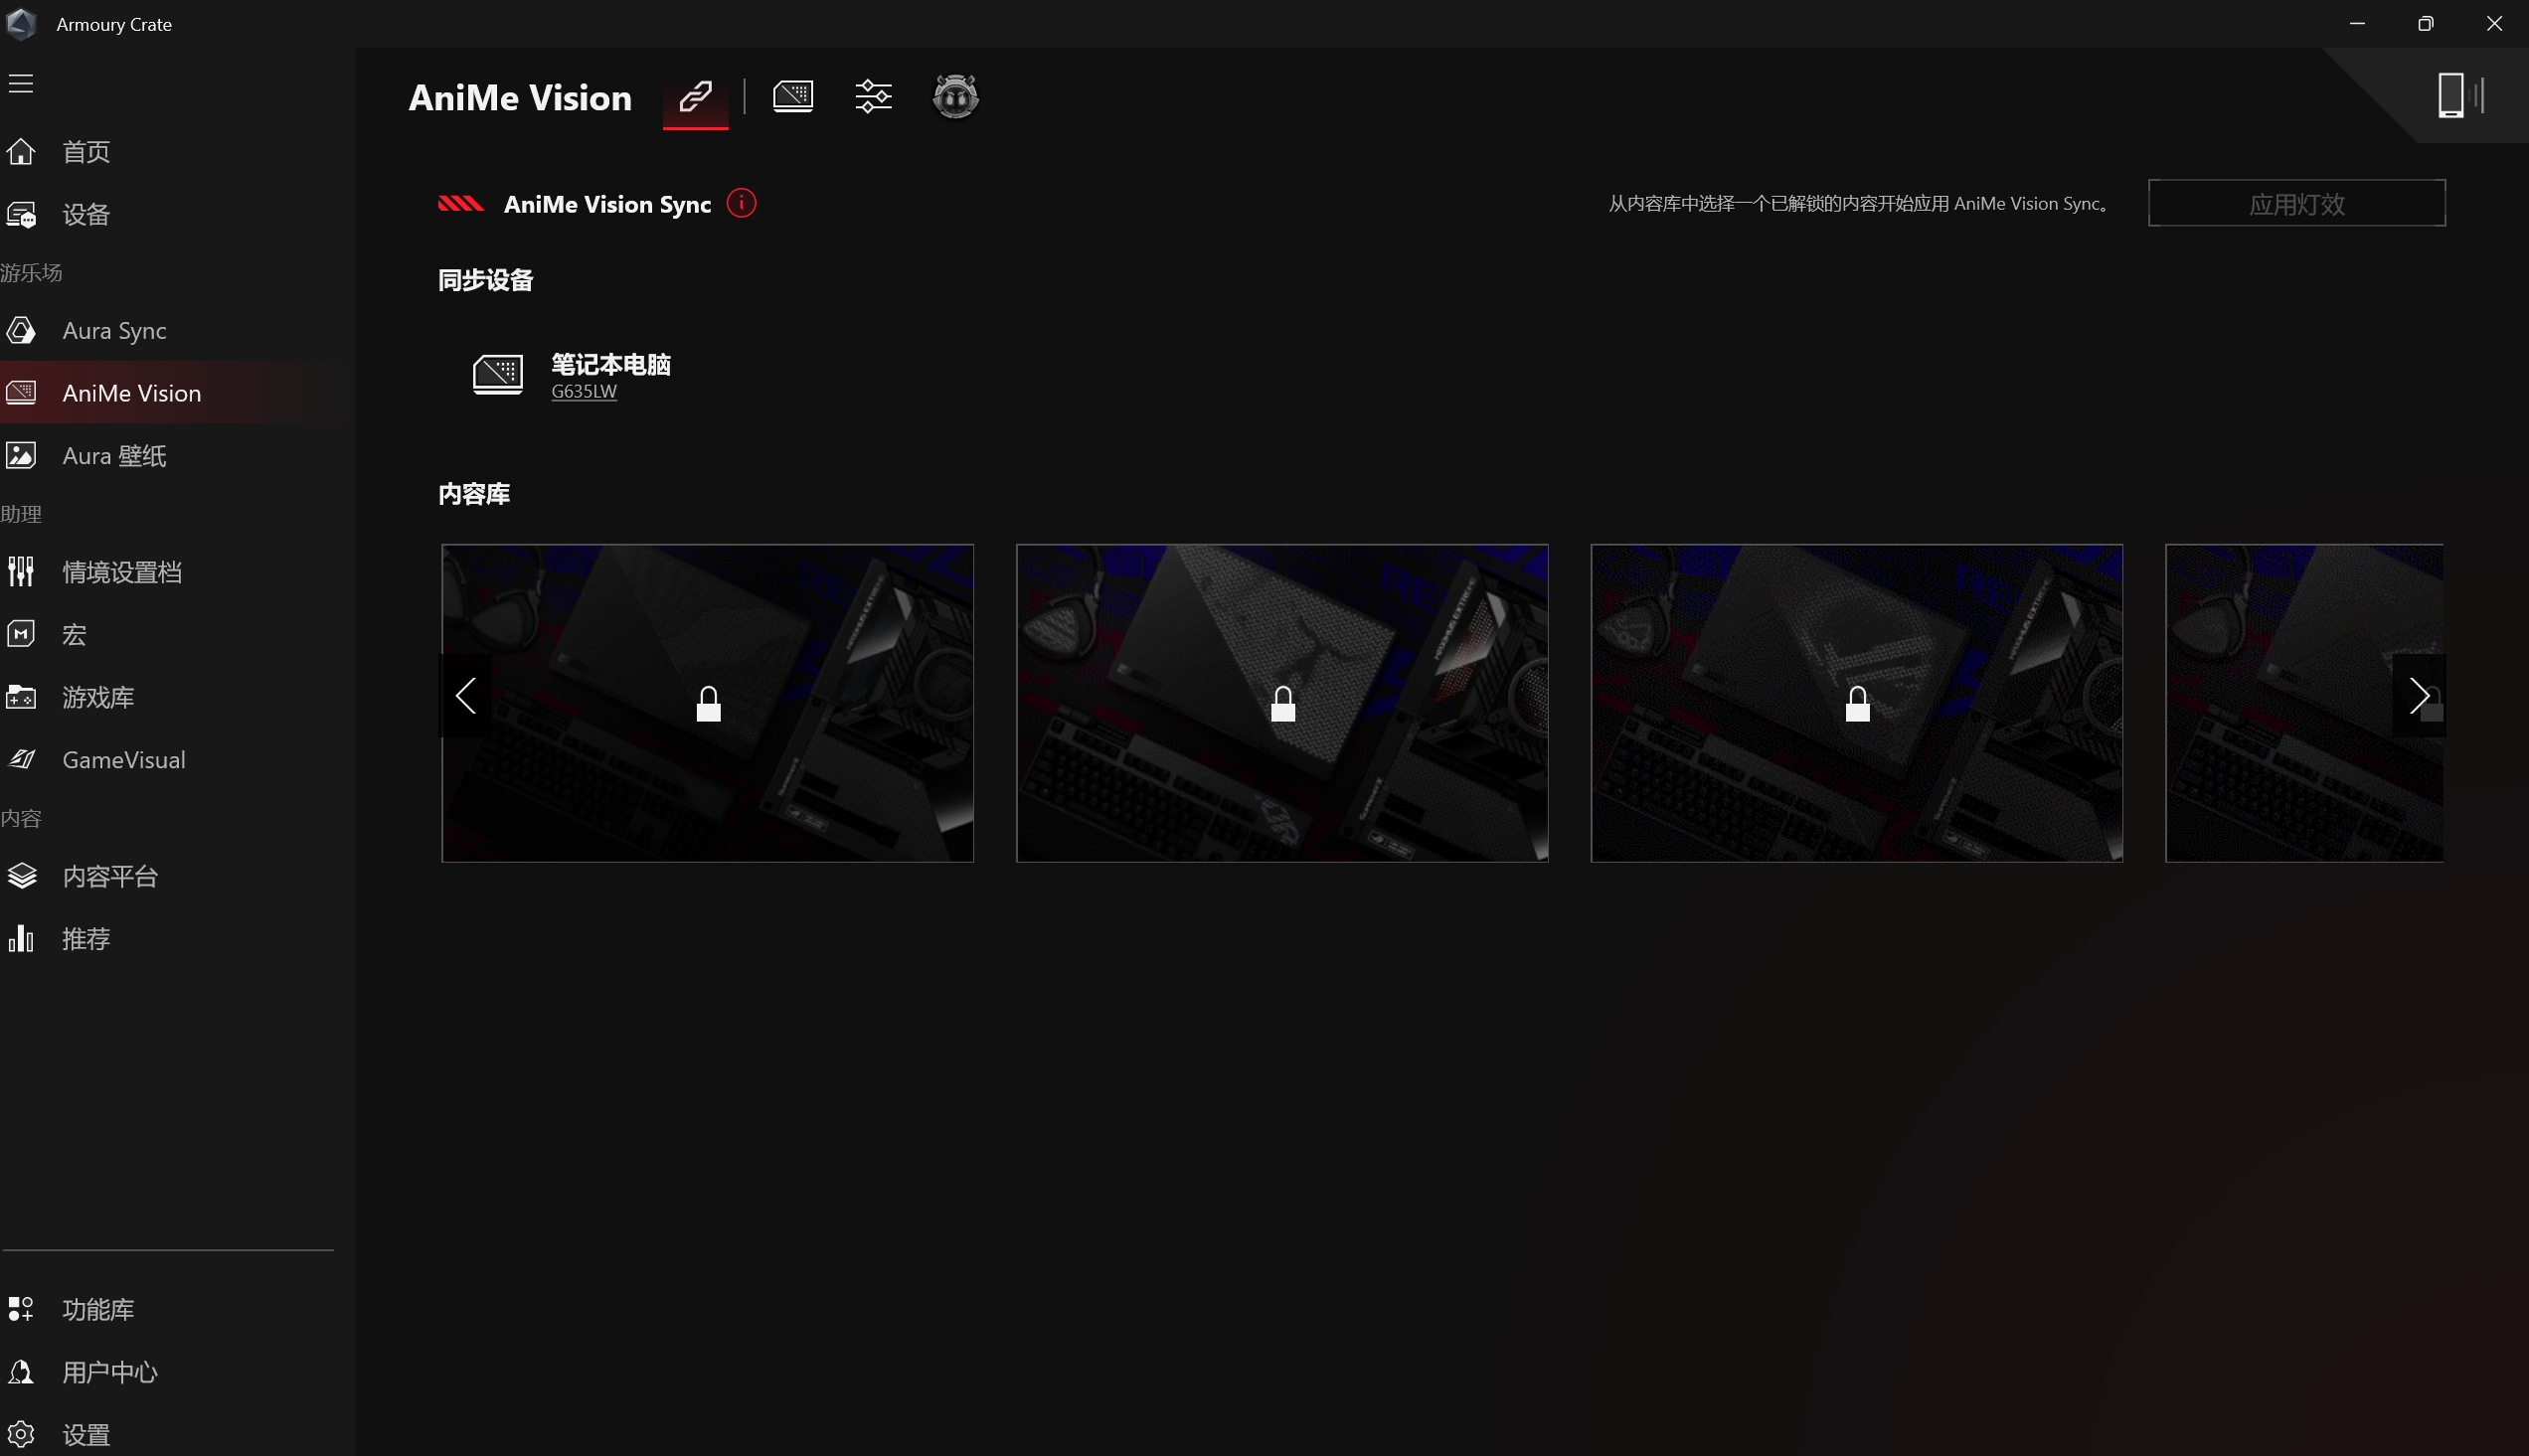Click the devices icon beside 设备
The height and width of the screenshot is (1456, 2529).
21,214
